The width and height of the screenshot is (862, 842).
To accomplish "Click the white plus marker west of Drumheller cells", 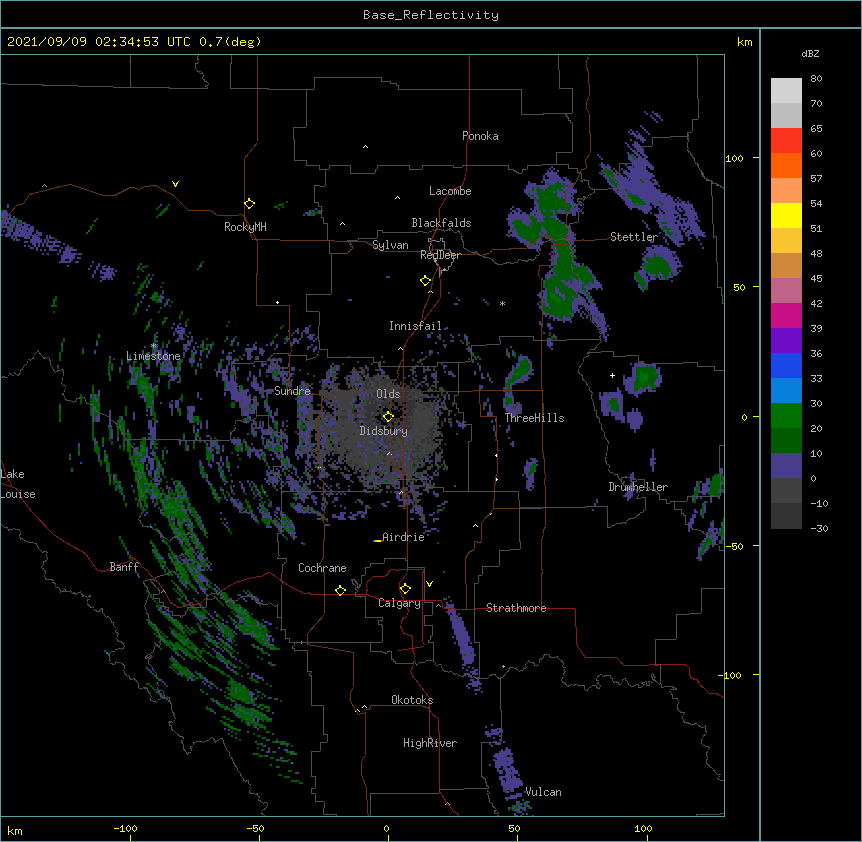I will [x=612, y=375].
